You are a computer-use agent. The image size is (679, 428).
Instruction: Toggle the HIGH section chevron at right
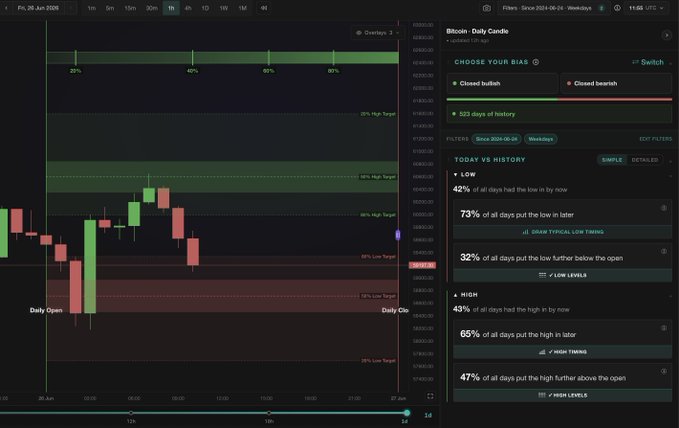(670, 296)
